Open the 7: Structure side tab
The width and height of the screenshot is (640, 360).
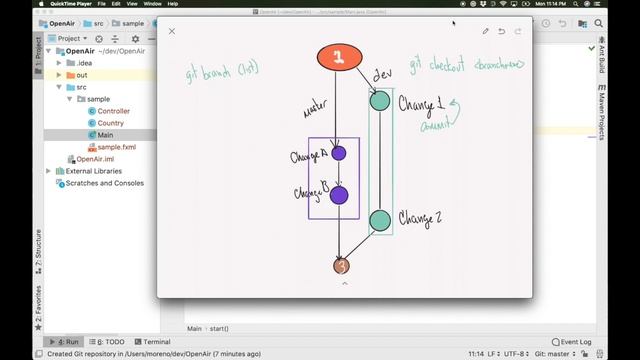[x=38, y=251]
